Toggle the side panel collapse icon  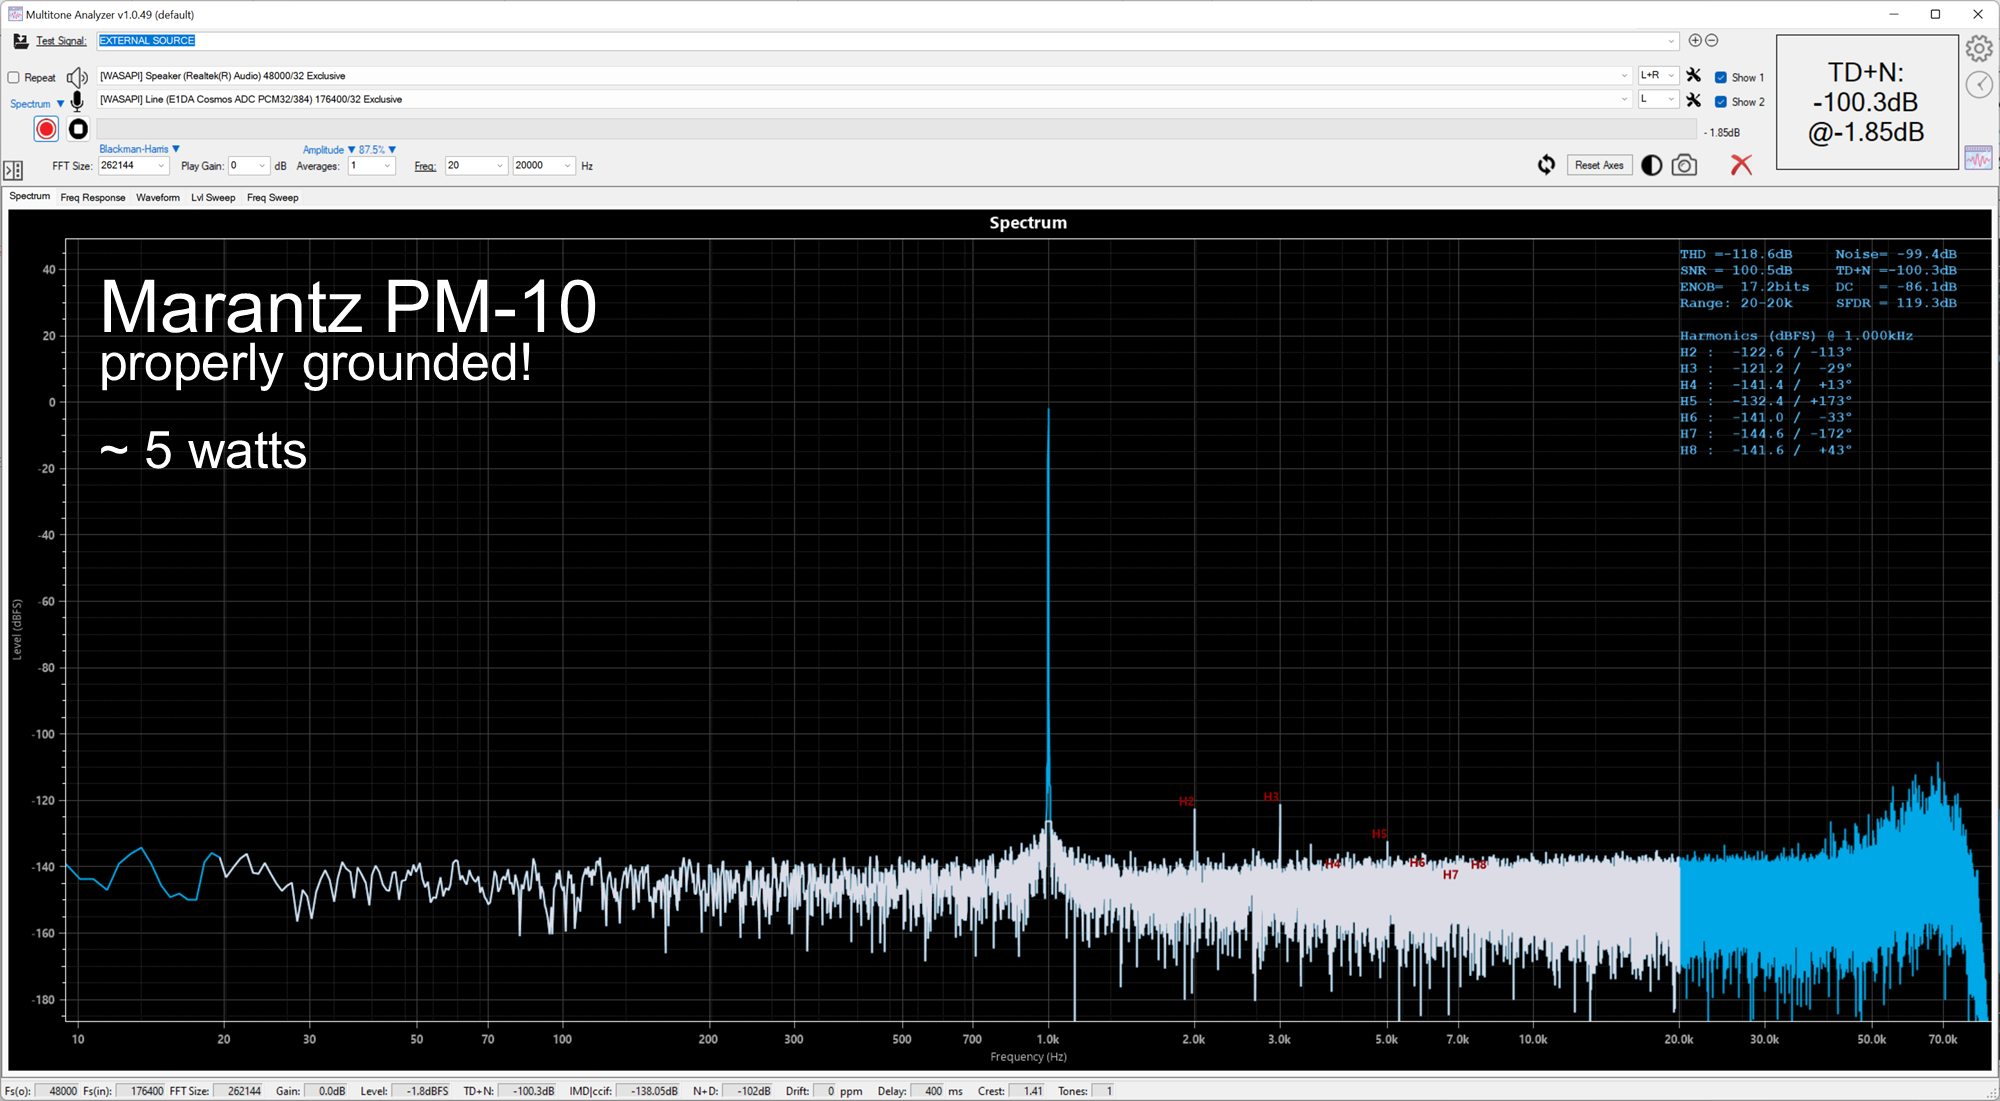tap(13, 171)
